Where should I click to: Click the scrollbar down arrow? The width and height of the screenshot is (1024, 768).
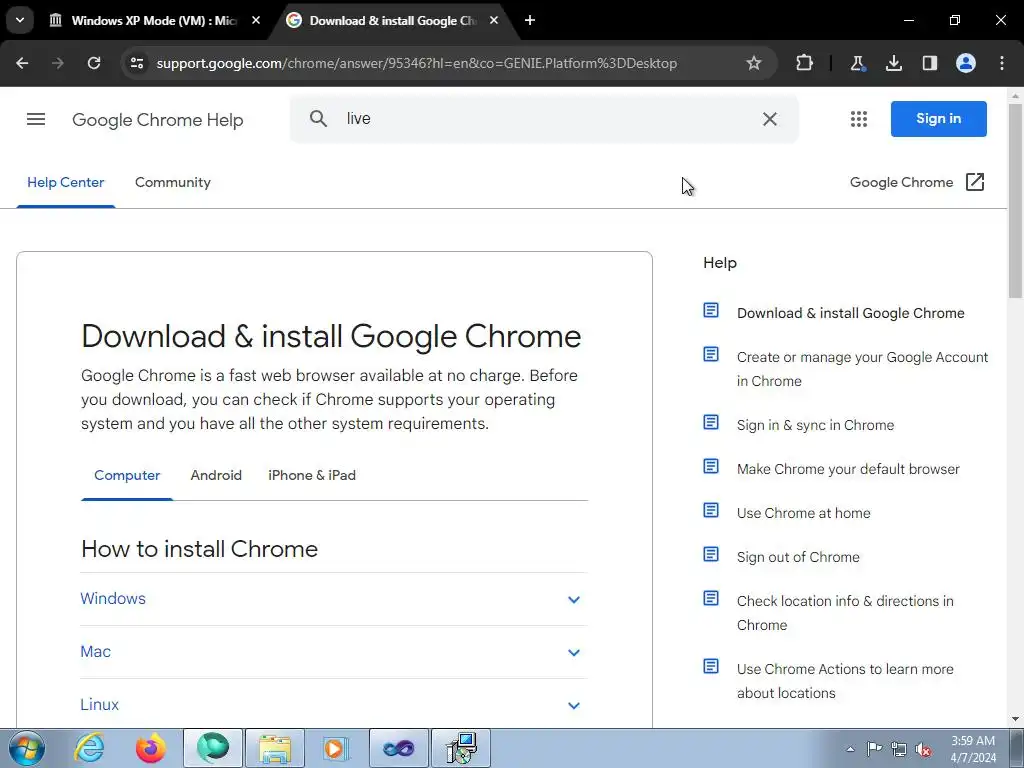click(x=1016, y=719)
